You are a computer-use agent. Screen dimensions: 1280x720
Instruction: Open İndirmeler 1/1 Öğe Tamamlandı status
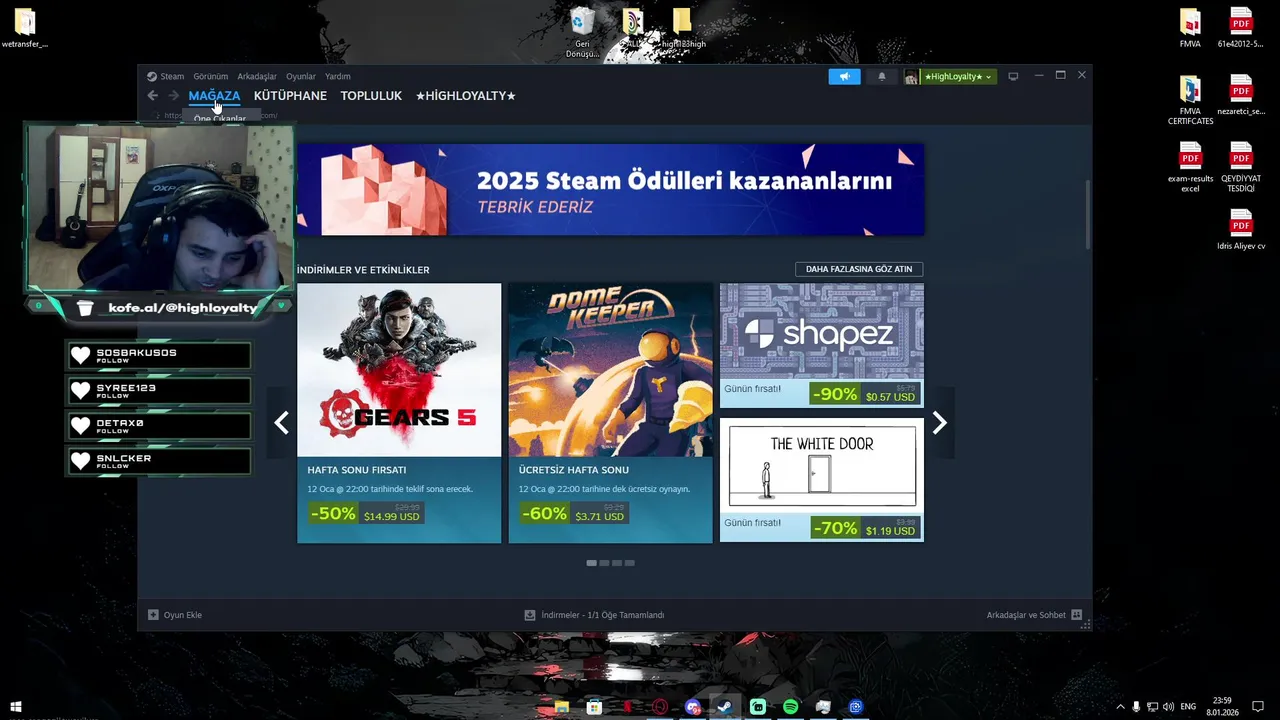pyautogui.click(x=594, y=615)
